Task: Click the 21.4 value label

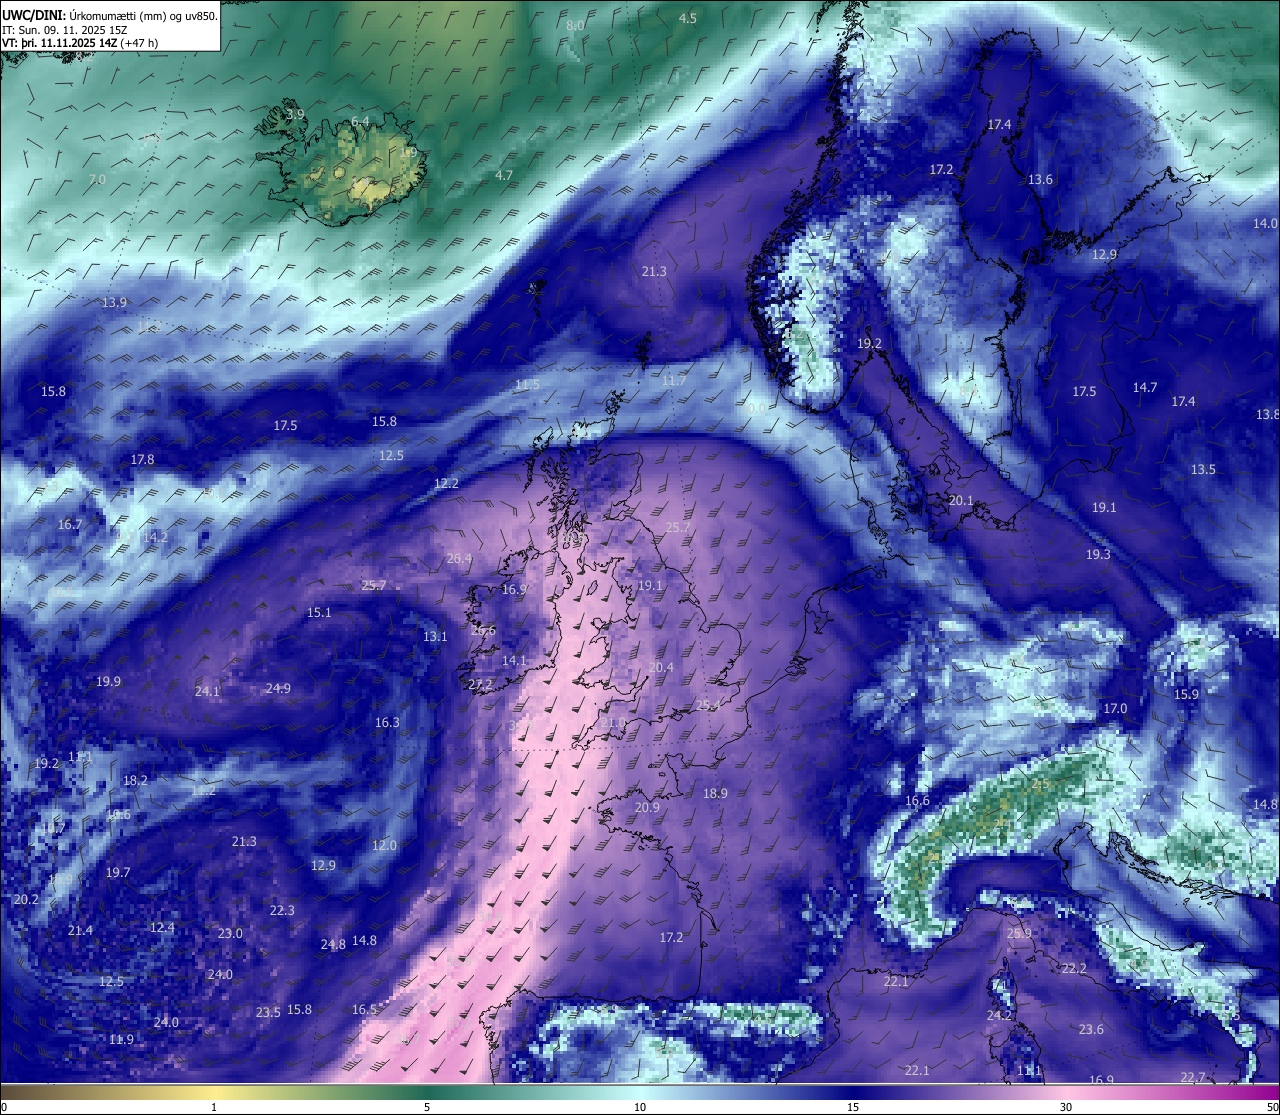Action: coord(80,930)
